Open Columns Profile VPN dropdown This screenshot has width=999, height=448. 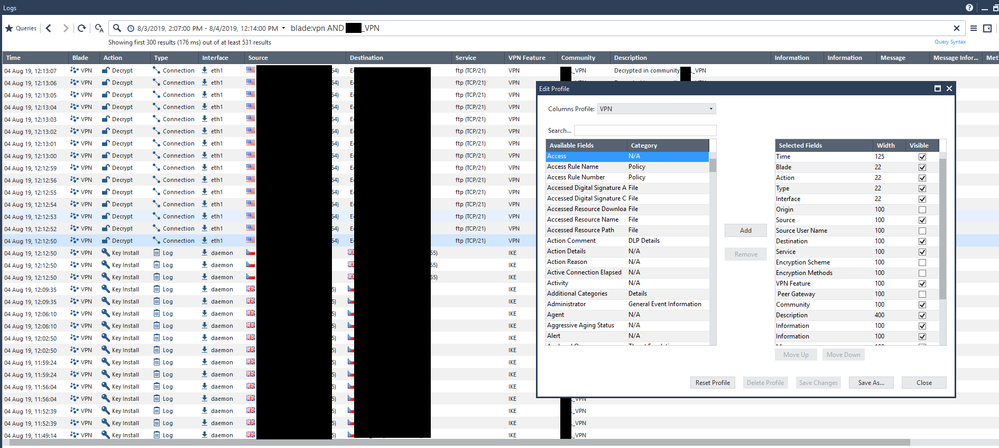(x=656, y=109)
